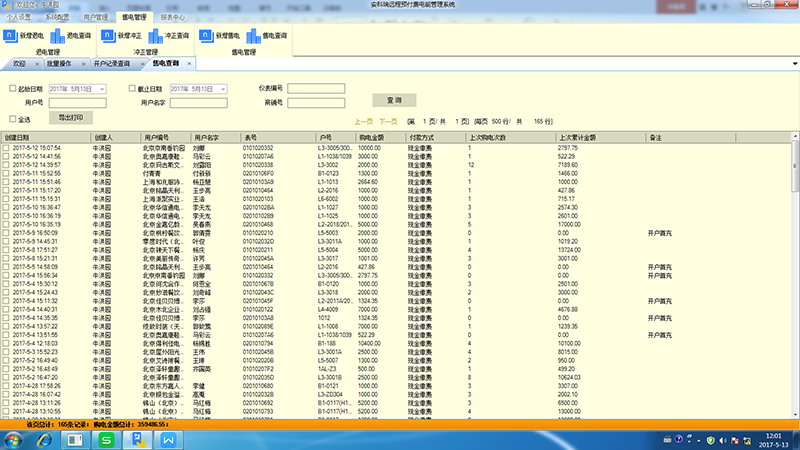Expand the 截止日期 date picker dropdown
This screenshot has height=450, width=800.
click(223, 89)
